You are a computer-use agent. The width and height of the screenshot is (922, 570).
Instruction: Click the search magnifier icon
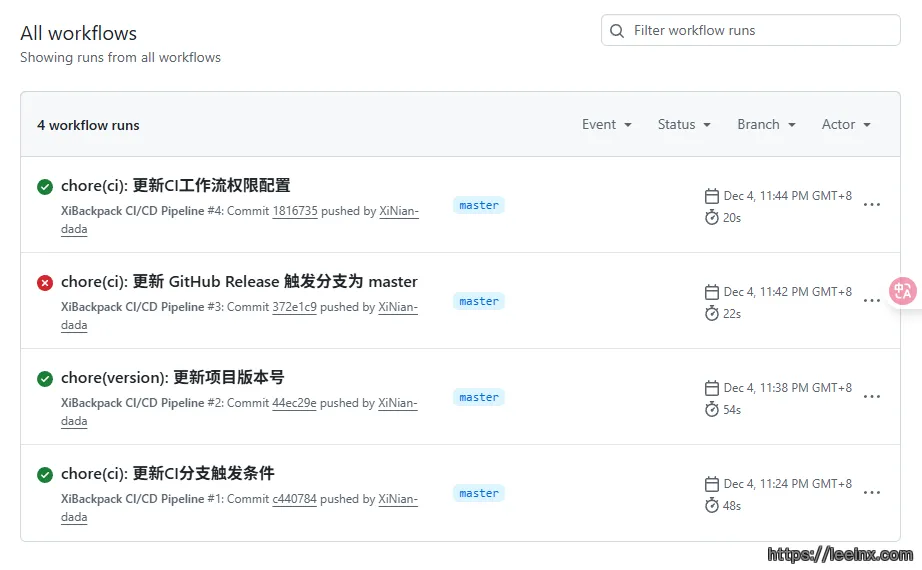(x=617, y=31)
